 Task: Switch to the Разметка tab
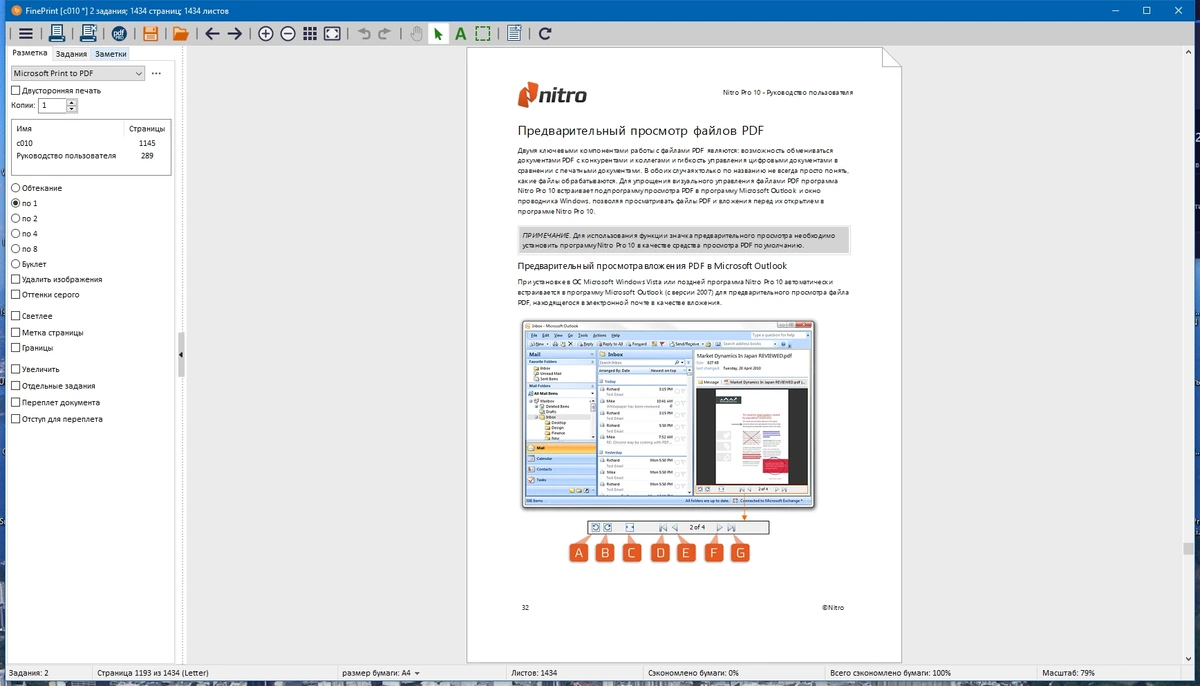tap(29, 53)
